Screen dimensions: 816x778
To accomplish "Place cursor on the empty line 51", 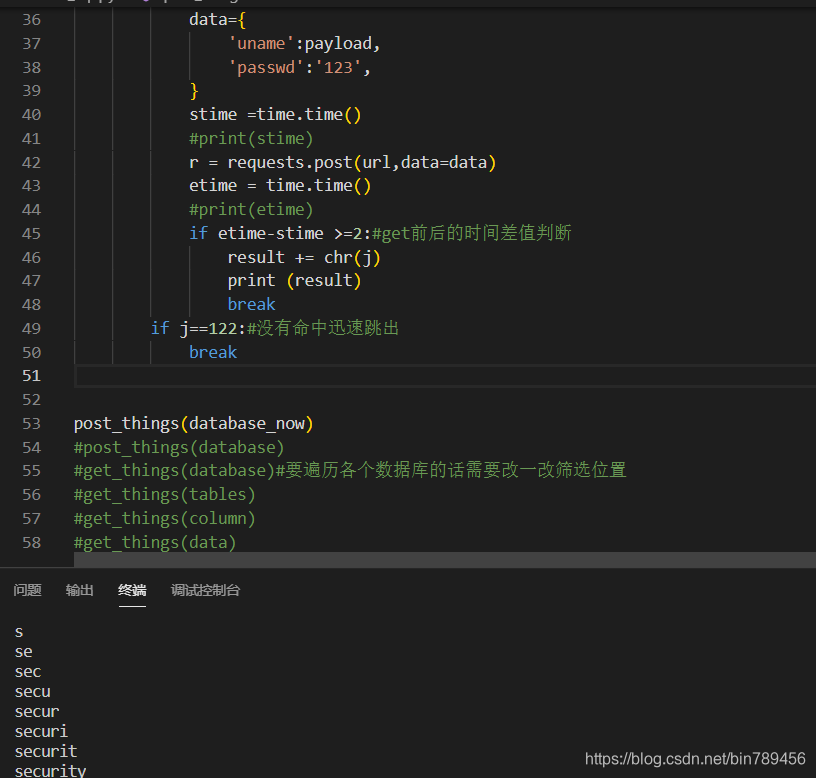I will (x=445, y=376).
